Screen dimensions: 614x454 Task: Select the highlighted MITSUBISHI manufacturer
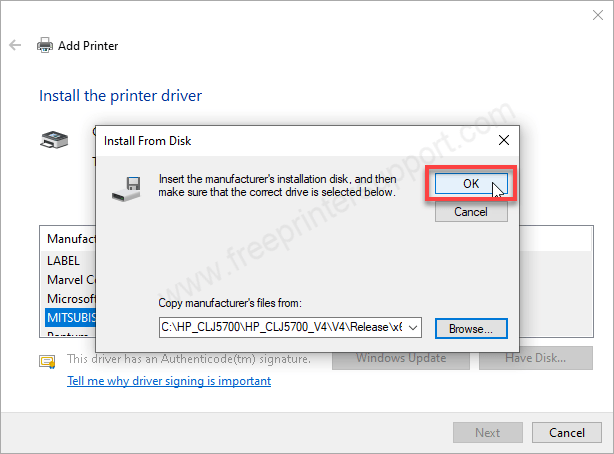pyautogui.click(x=70, y=317)
